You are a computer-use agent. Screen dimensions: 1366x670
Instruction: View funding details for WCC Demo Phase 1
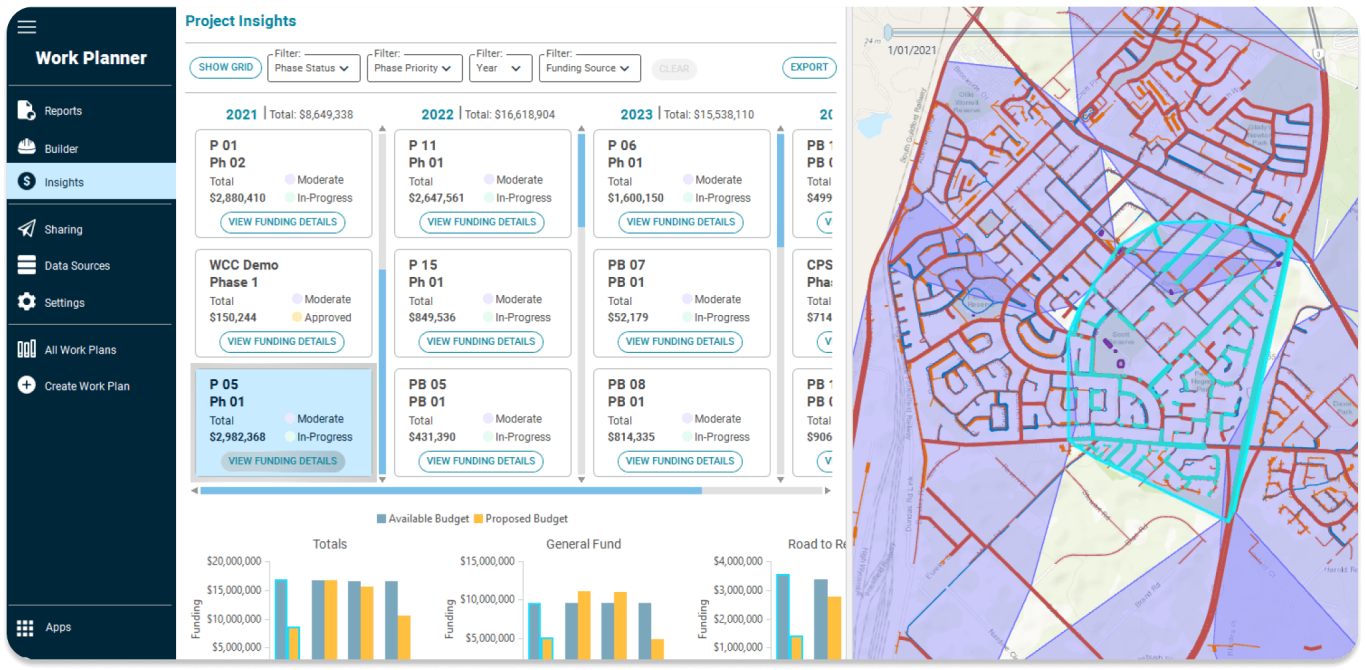pyautogui.click(x=283, y=341)
